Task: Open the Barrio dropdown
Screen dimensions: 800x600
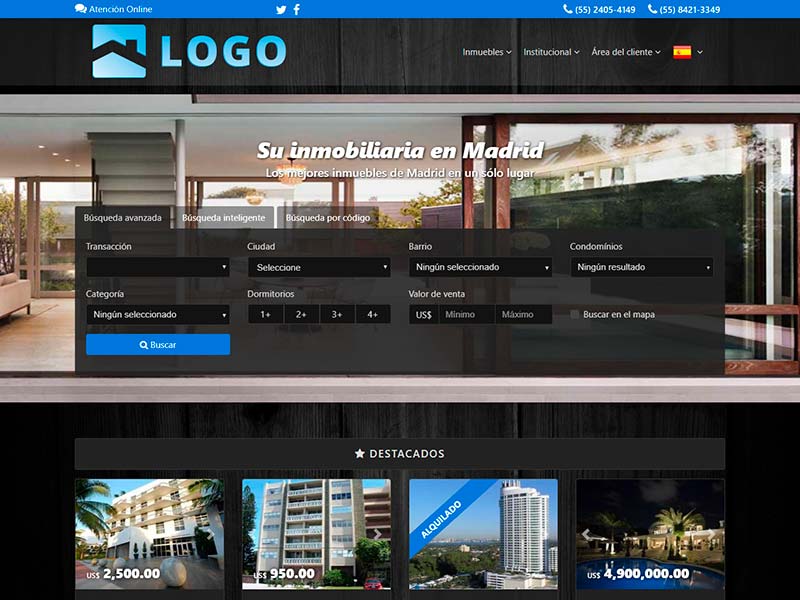Action: tap(481, 267)
